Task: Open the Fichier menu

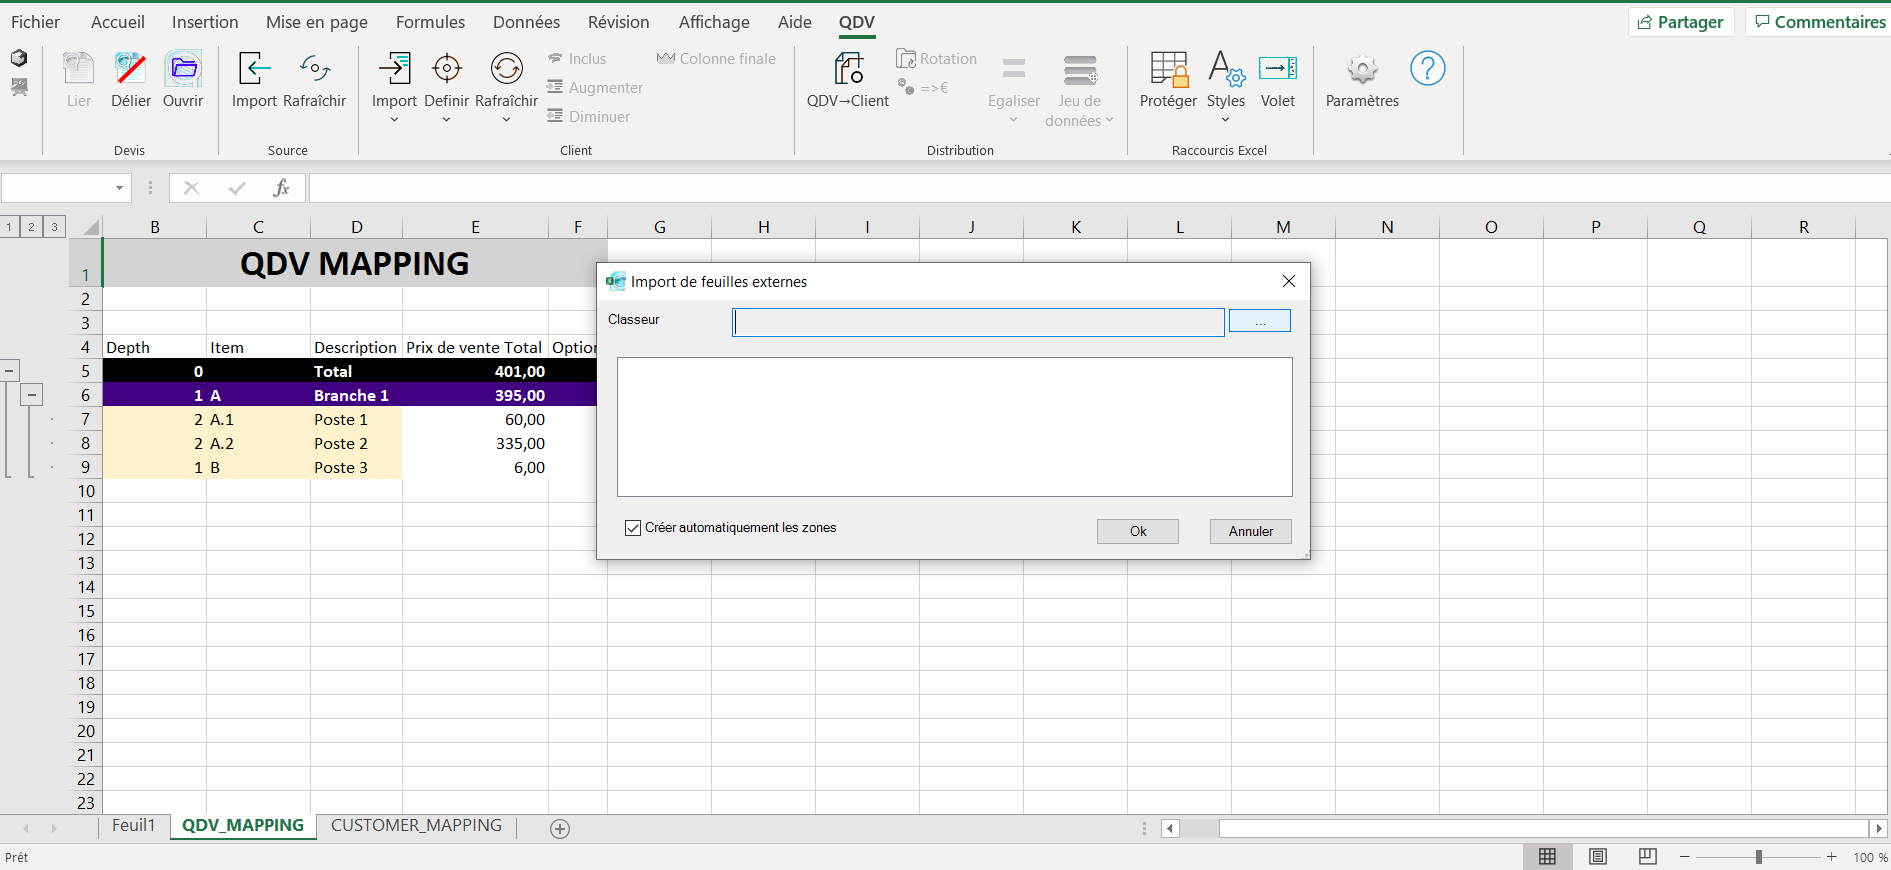Action: (35, 22)
